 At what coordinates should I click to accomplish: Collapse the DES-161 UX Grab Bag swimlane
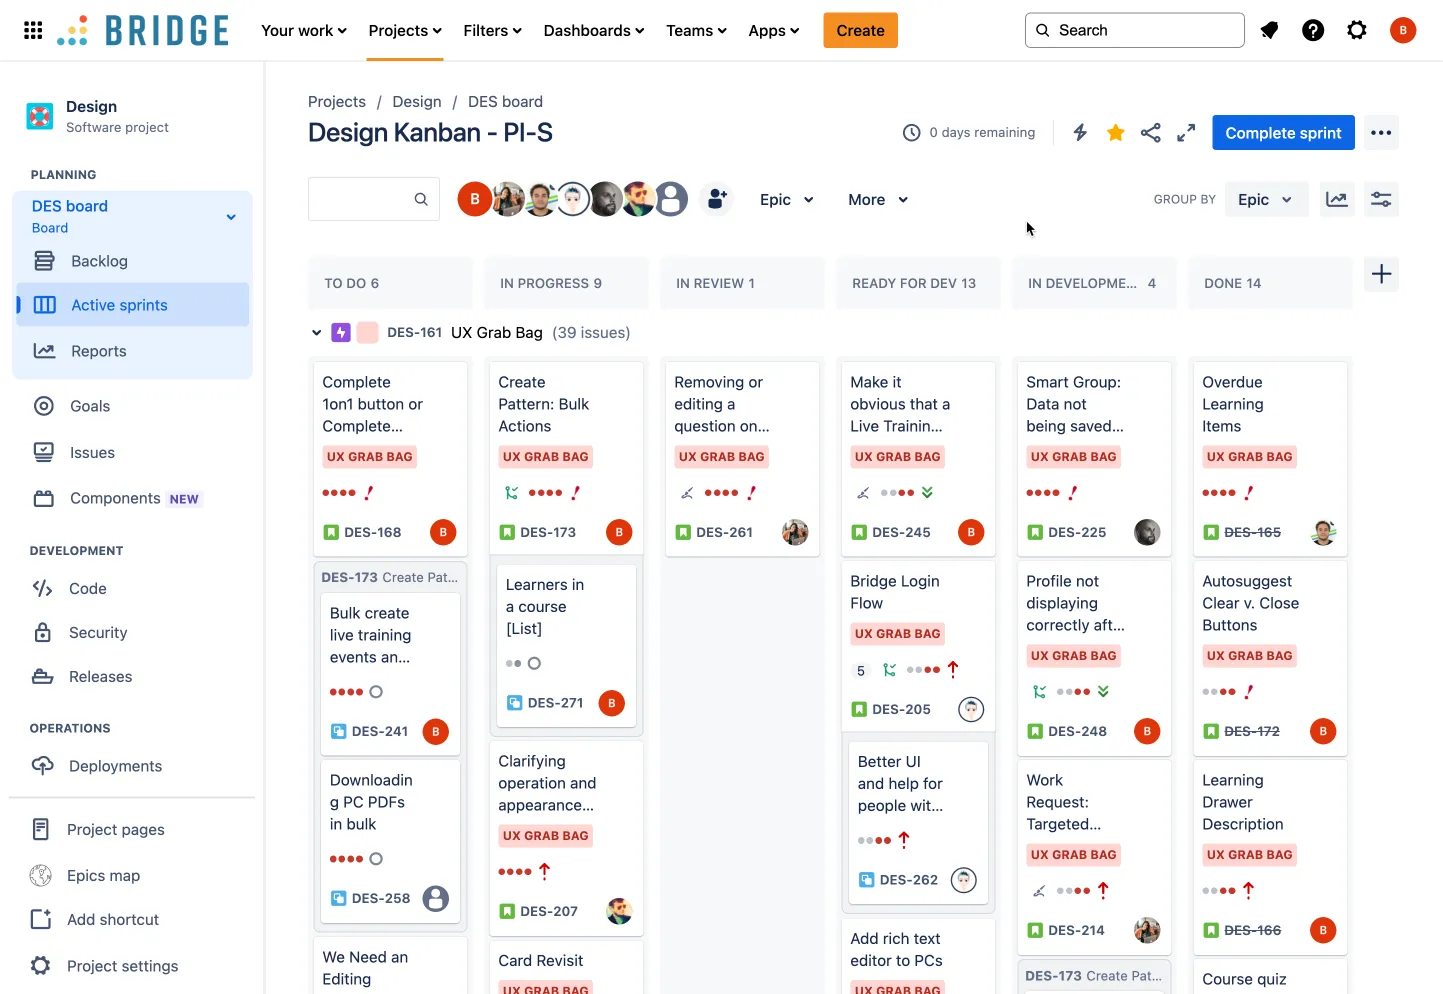coord(316,333)
